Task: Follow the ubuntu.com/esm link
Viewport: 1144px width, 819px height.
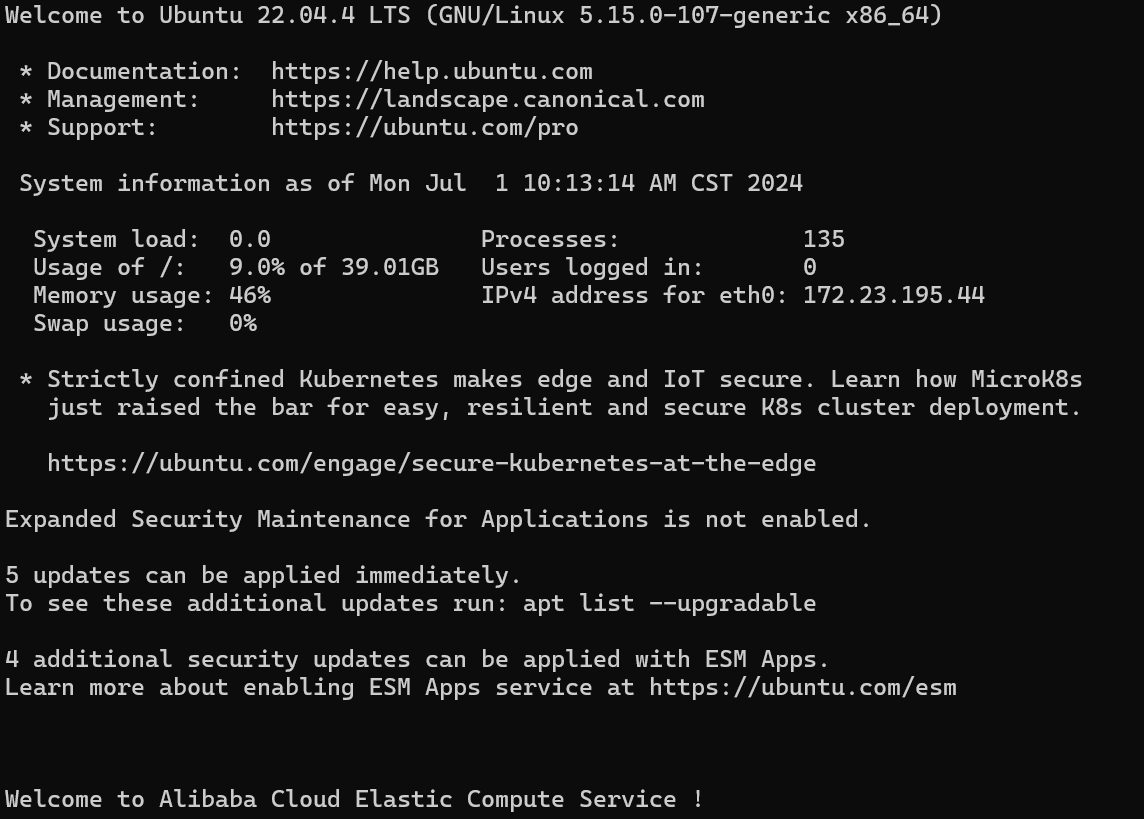Action: (x=803, y=688)
